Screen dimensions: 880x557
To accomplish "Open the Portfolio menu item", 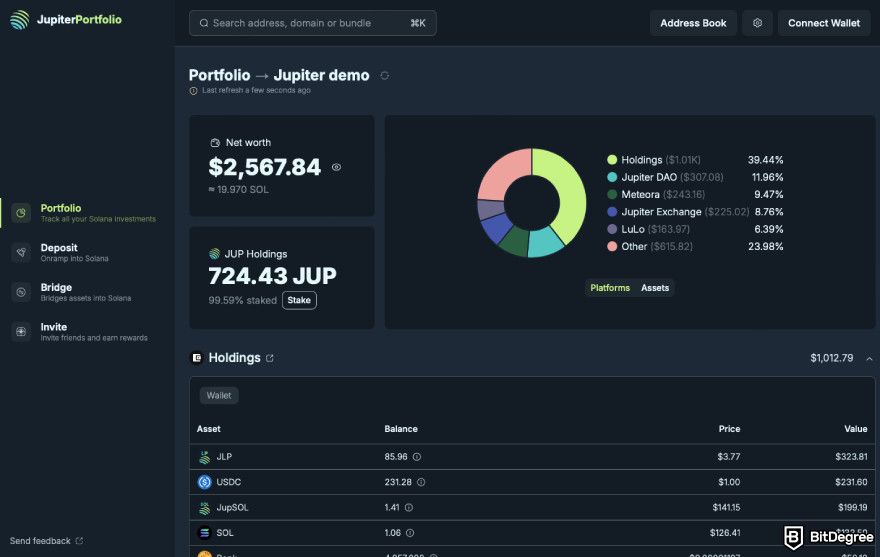I will click(87, 213).
